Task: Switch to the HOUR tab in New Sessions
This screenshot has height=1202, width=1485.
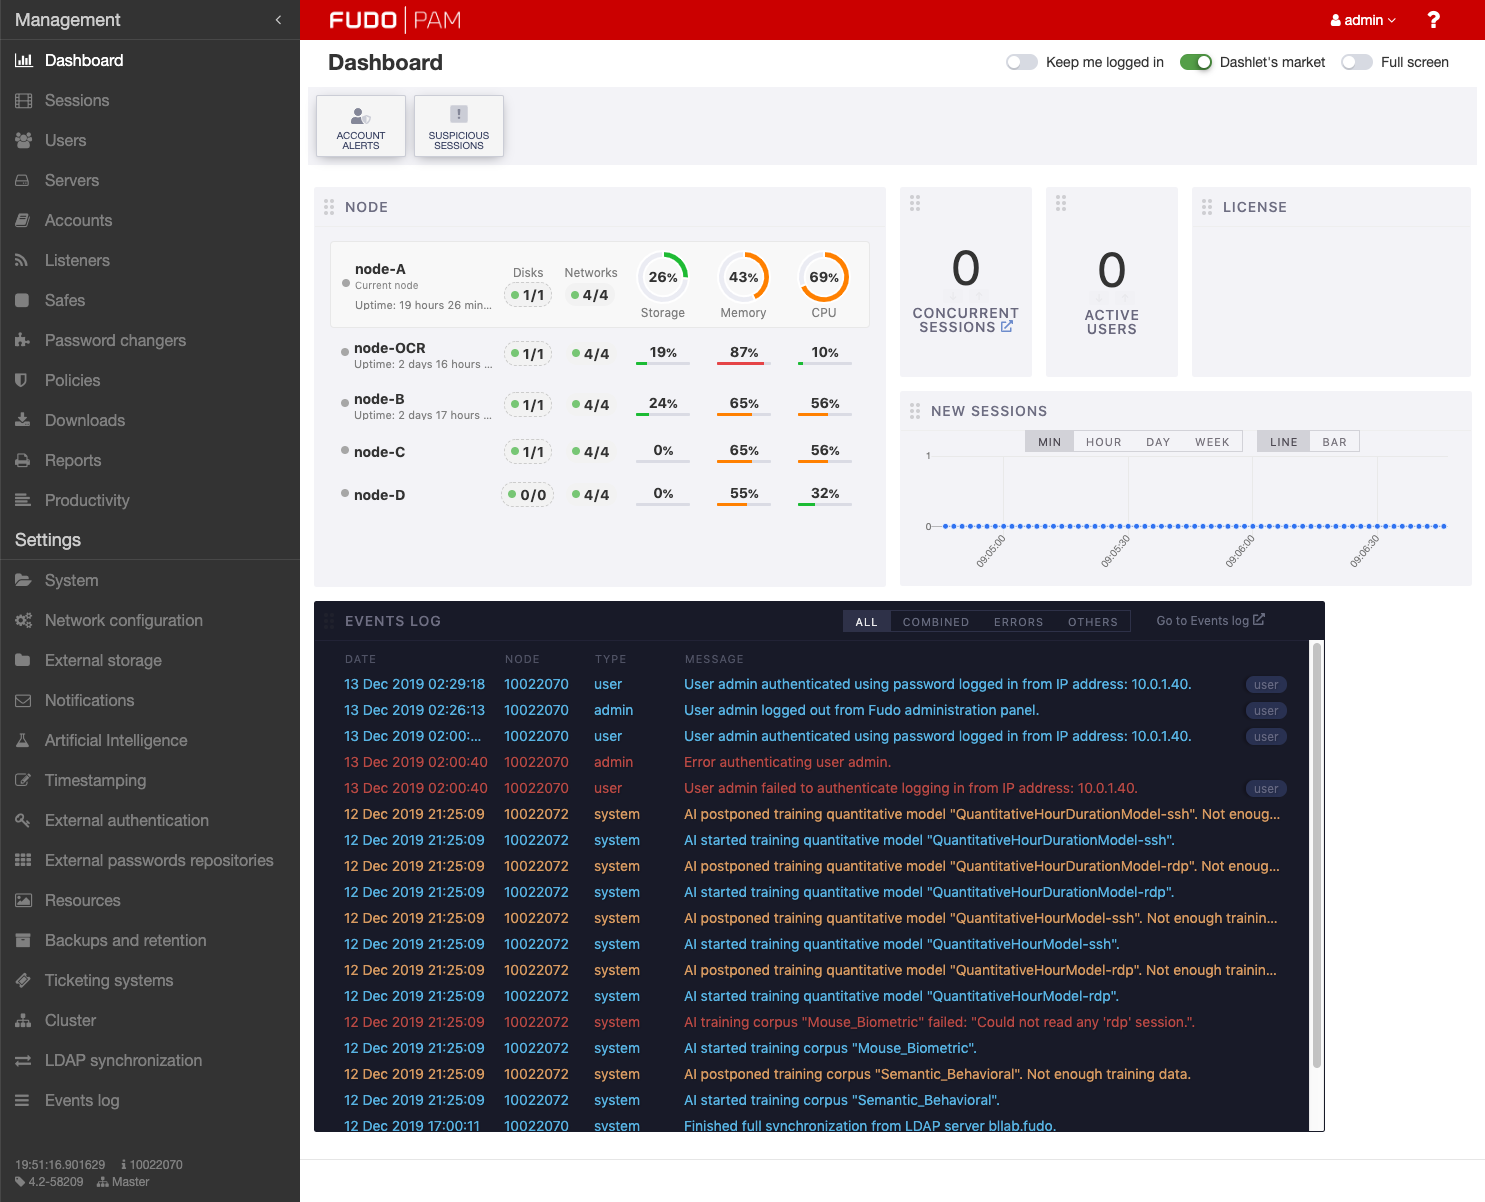Action: click(x=1103, y=441)
